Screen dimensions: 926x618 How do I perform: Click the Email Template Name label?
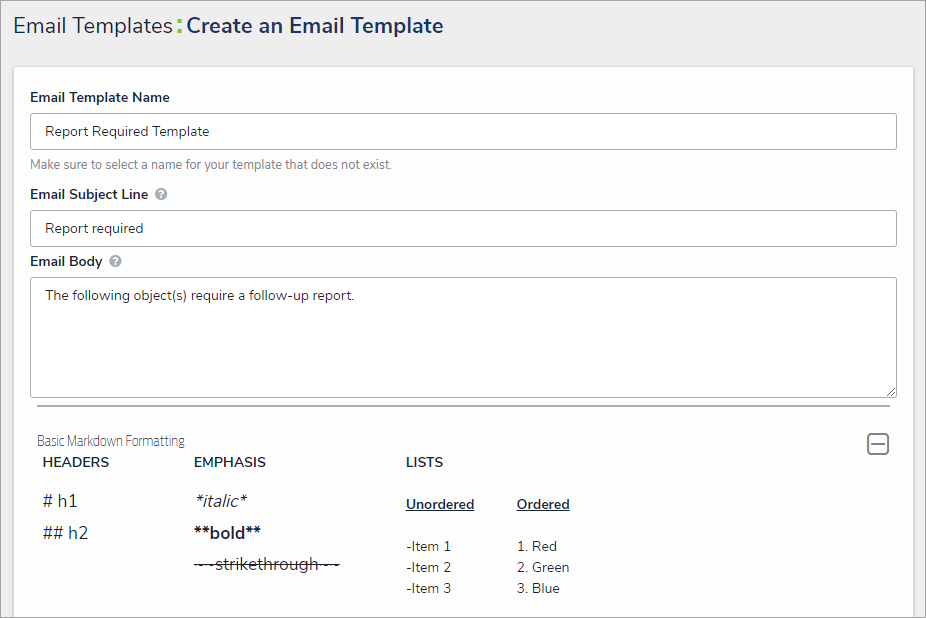point(100,98)
